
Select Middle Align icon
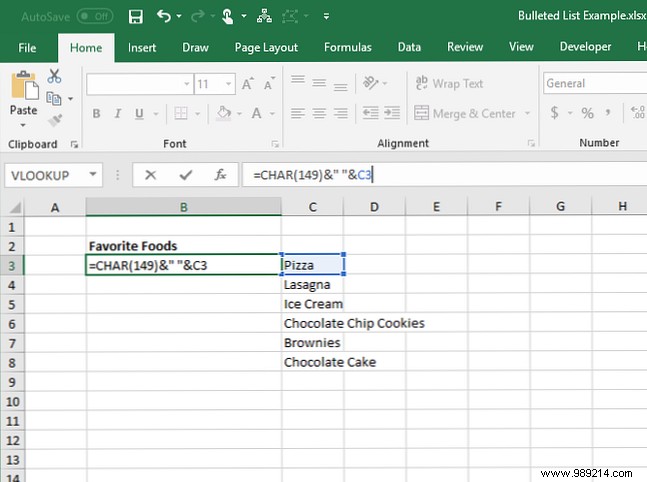point(319,83)
